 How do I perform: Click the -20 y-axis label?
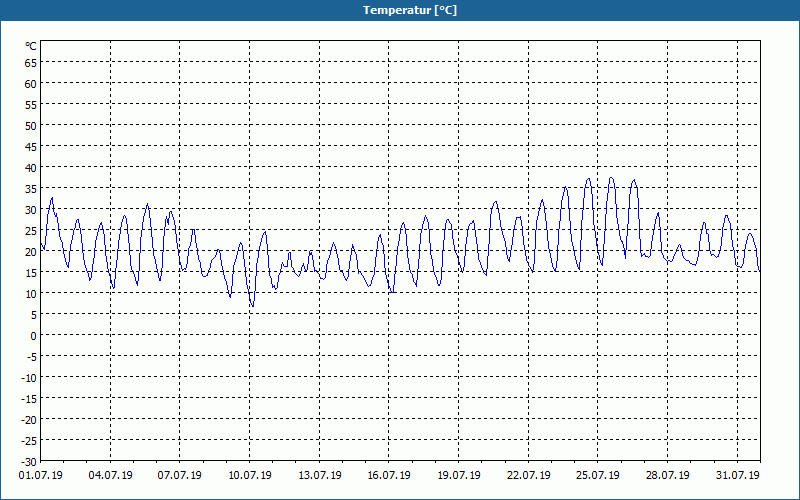[x=29, y=419]
